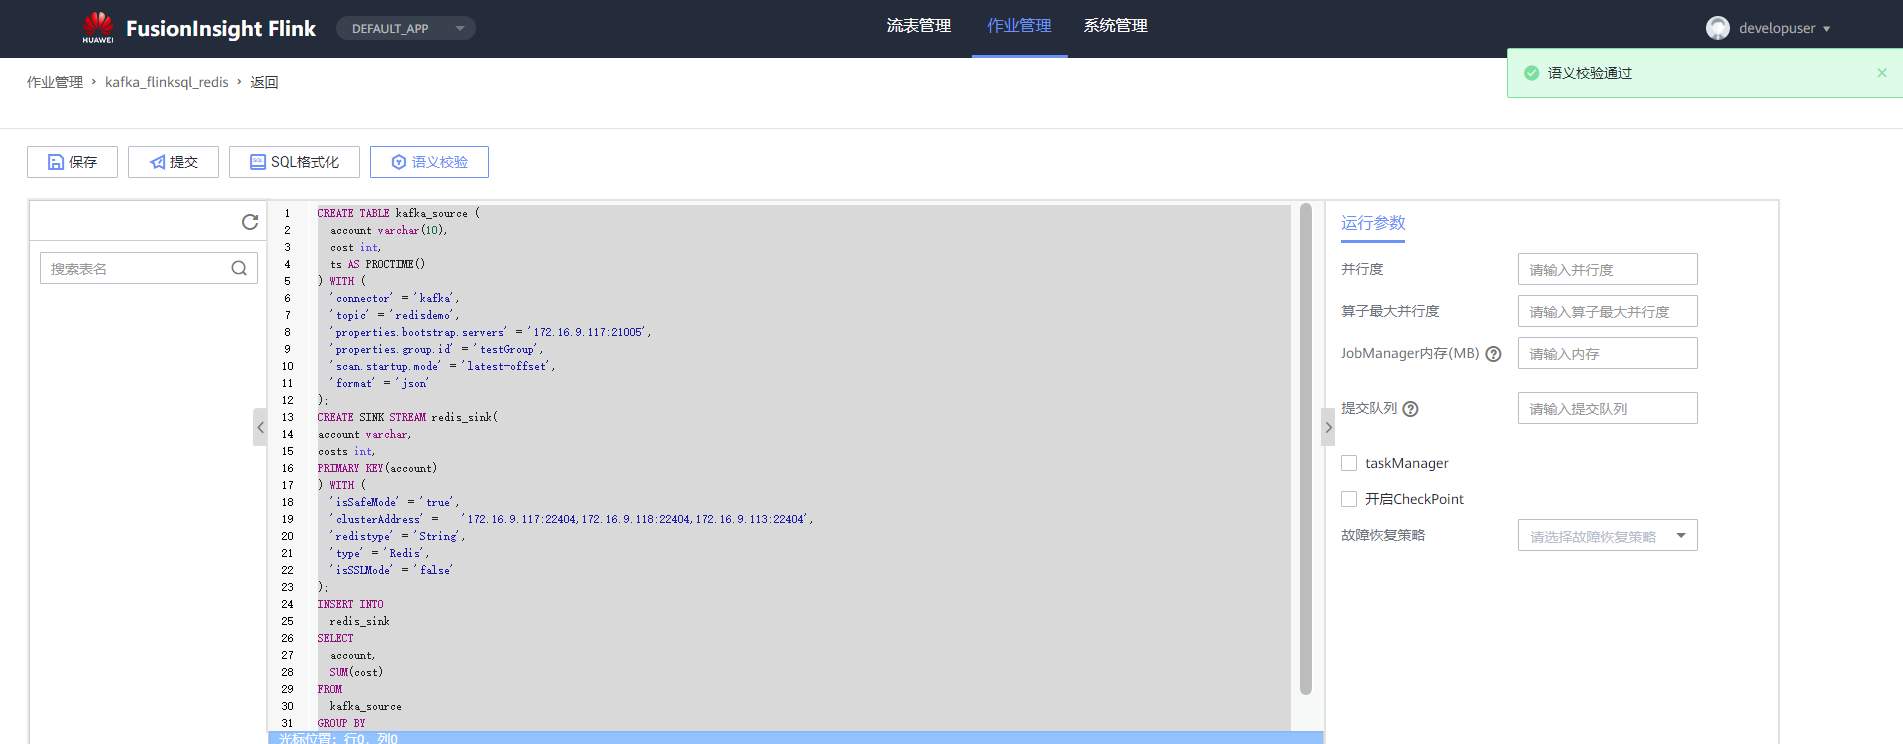Image resolution: width=1903 pixels, height=744 pixels.
Task: Click the kafka_flinksql_redis breadcrumb
Action: click(x=167, y=82)
